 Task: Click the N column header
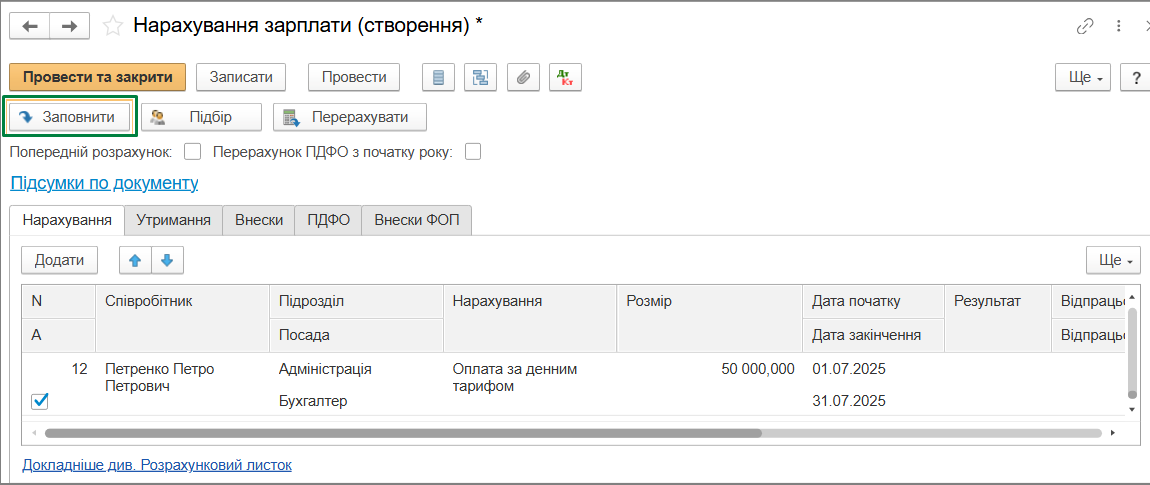59,302
